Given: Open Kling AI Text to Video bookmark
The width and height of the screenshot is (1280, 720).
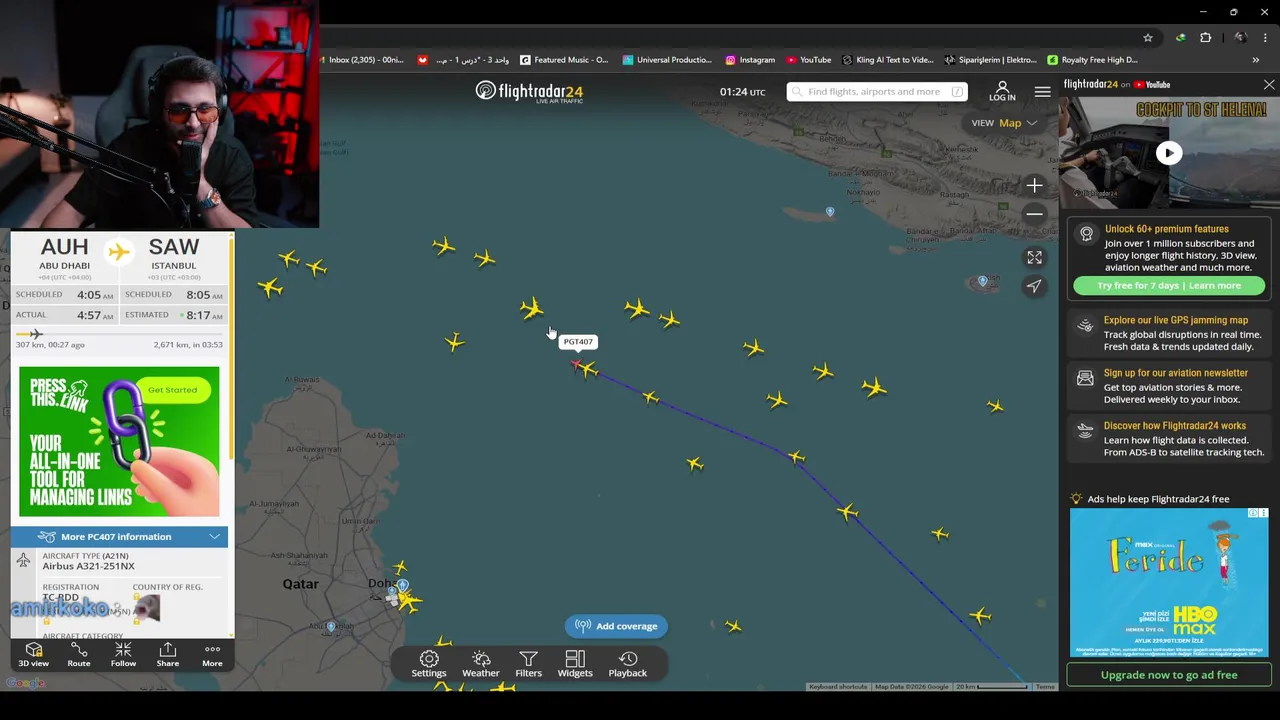Looking at the screenshot, I should point(888,60).
